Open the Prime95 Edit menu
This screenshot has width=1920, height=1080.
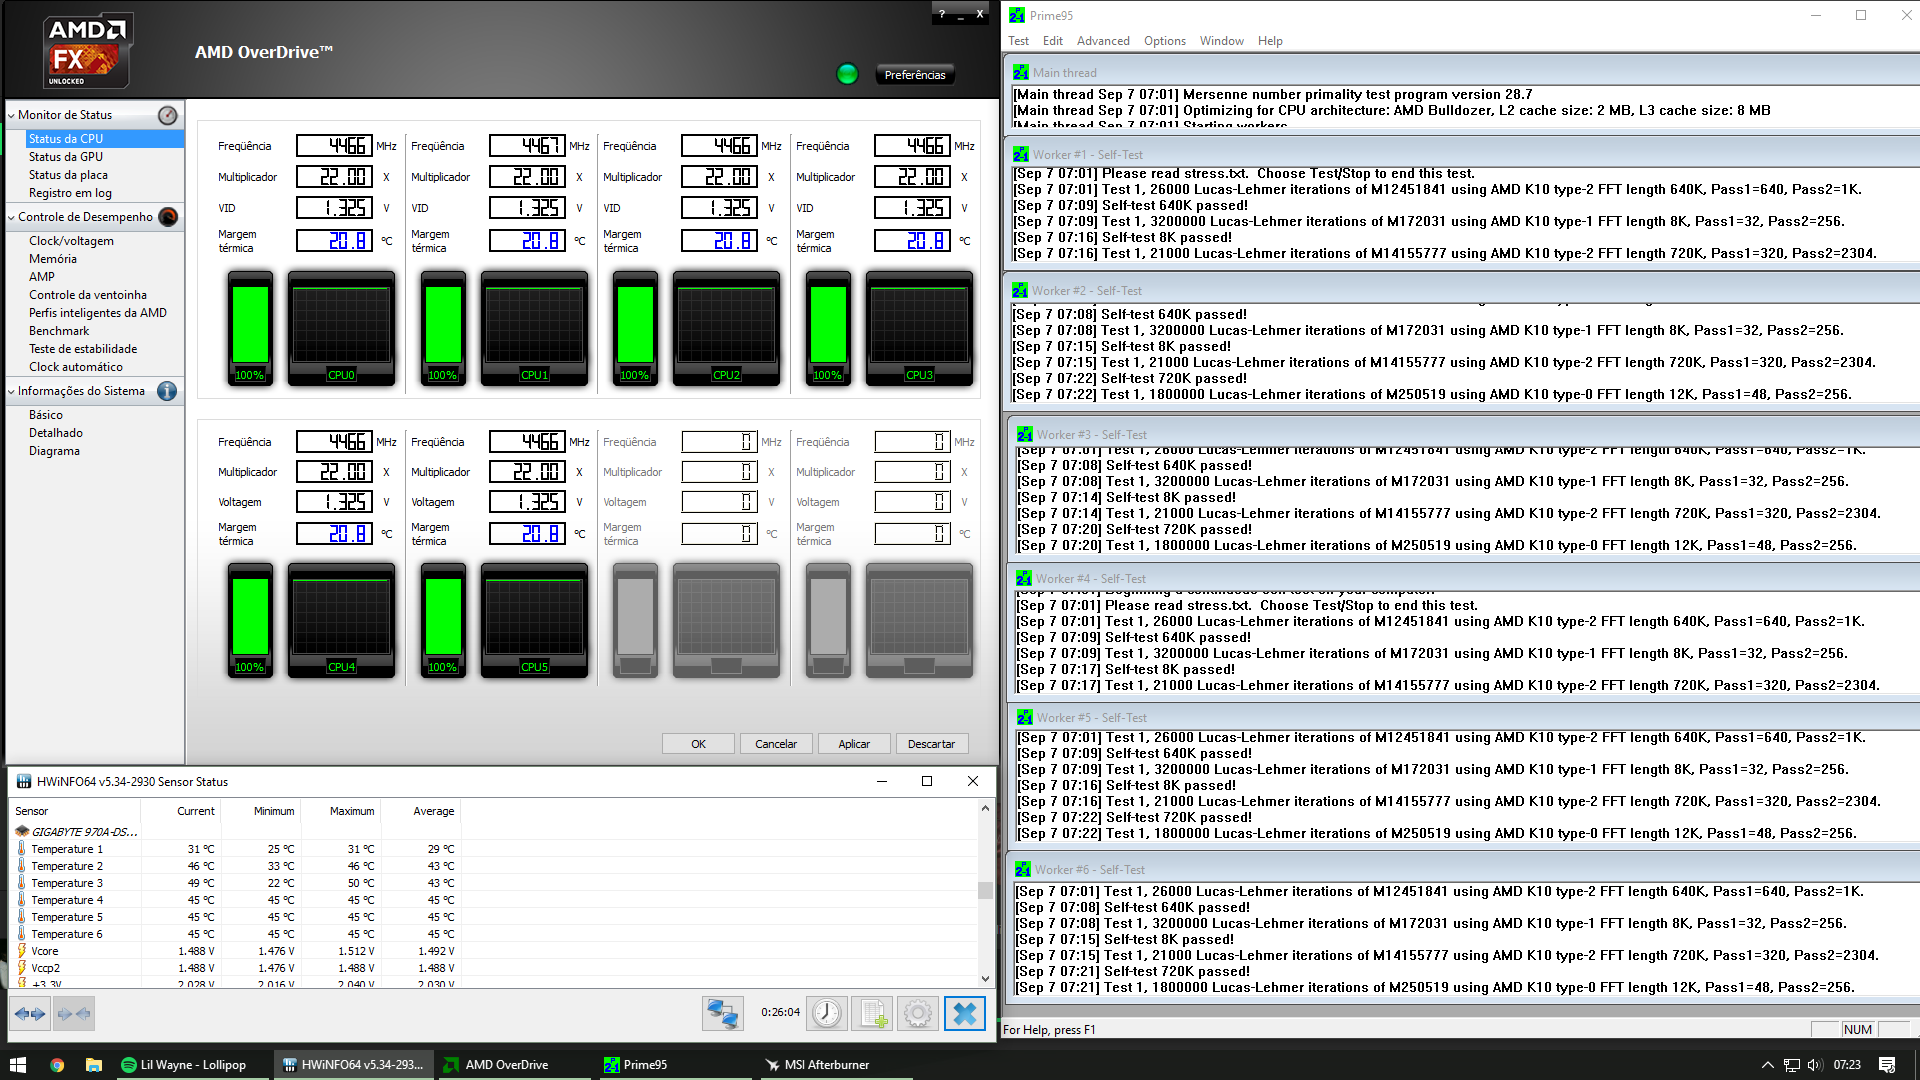pos(1052,41)
